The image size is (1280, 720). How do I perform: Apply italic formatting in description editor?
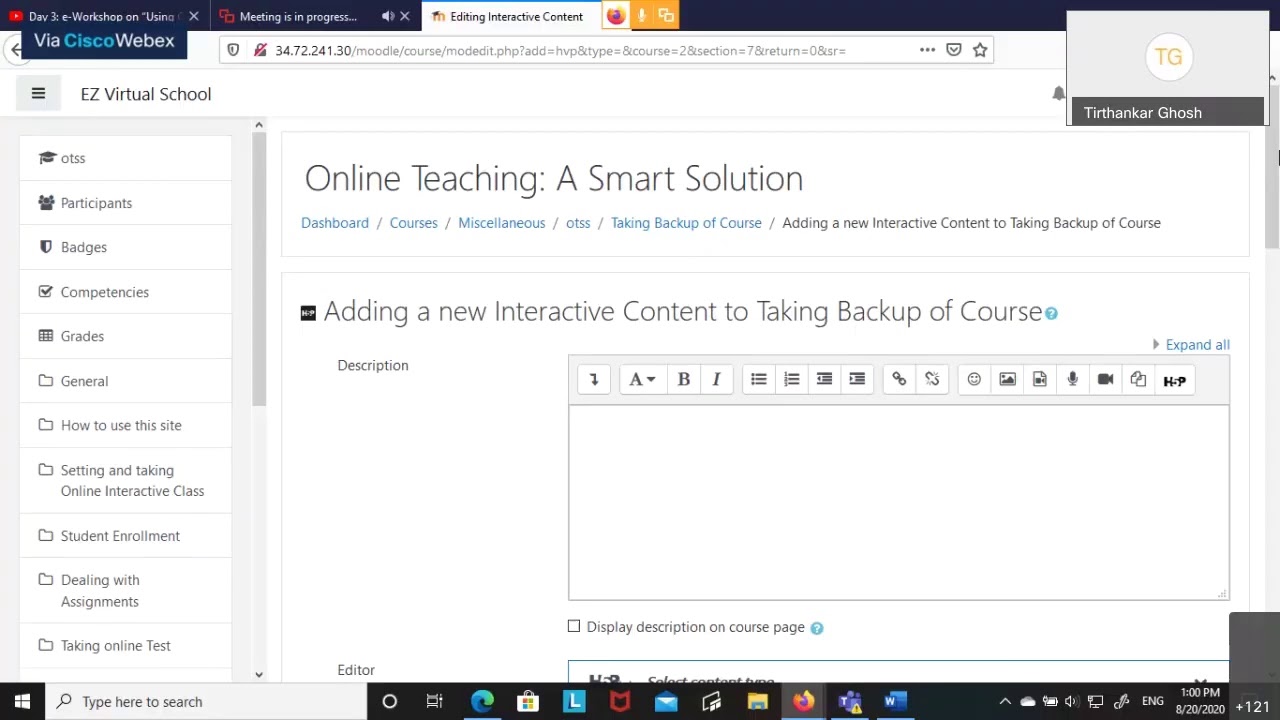(x=716, y=380)
